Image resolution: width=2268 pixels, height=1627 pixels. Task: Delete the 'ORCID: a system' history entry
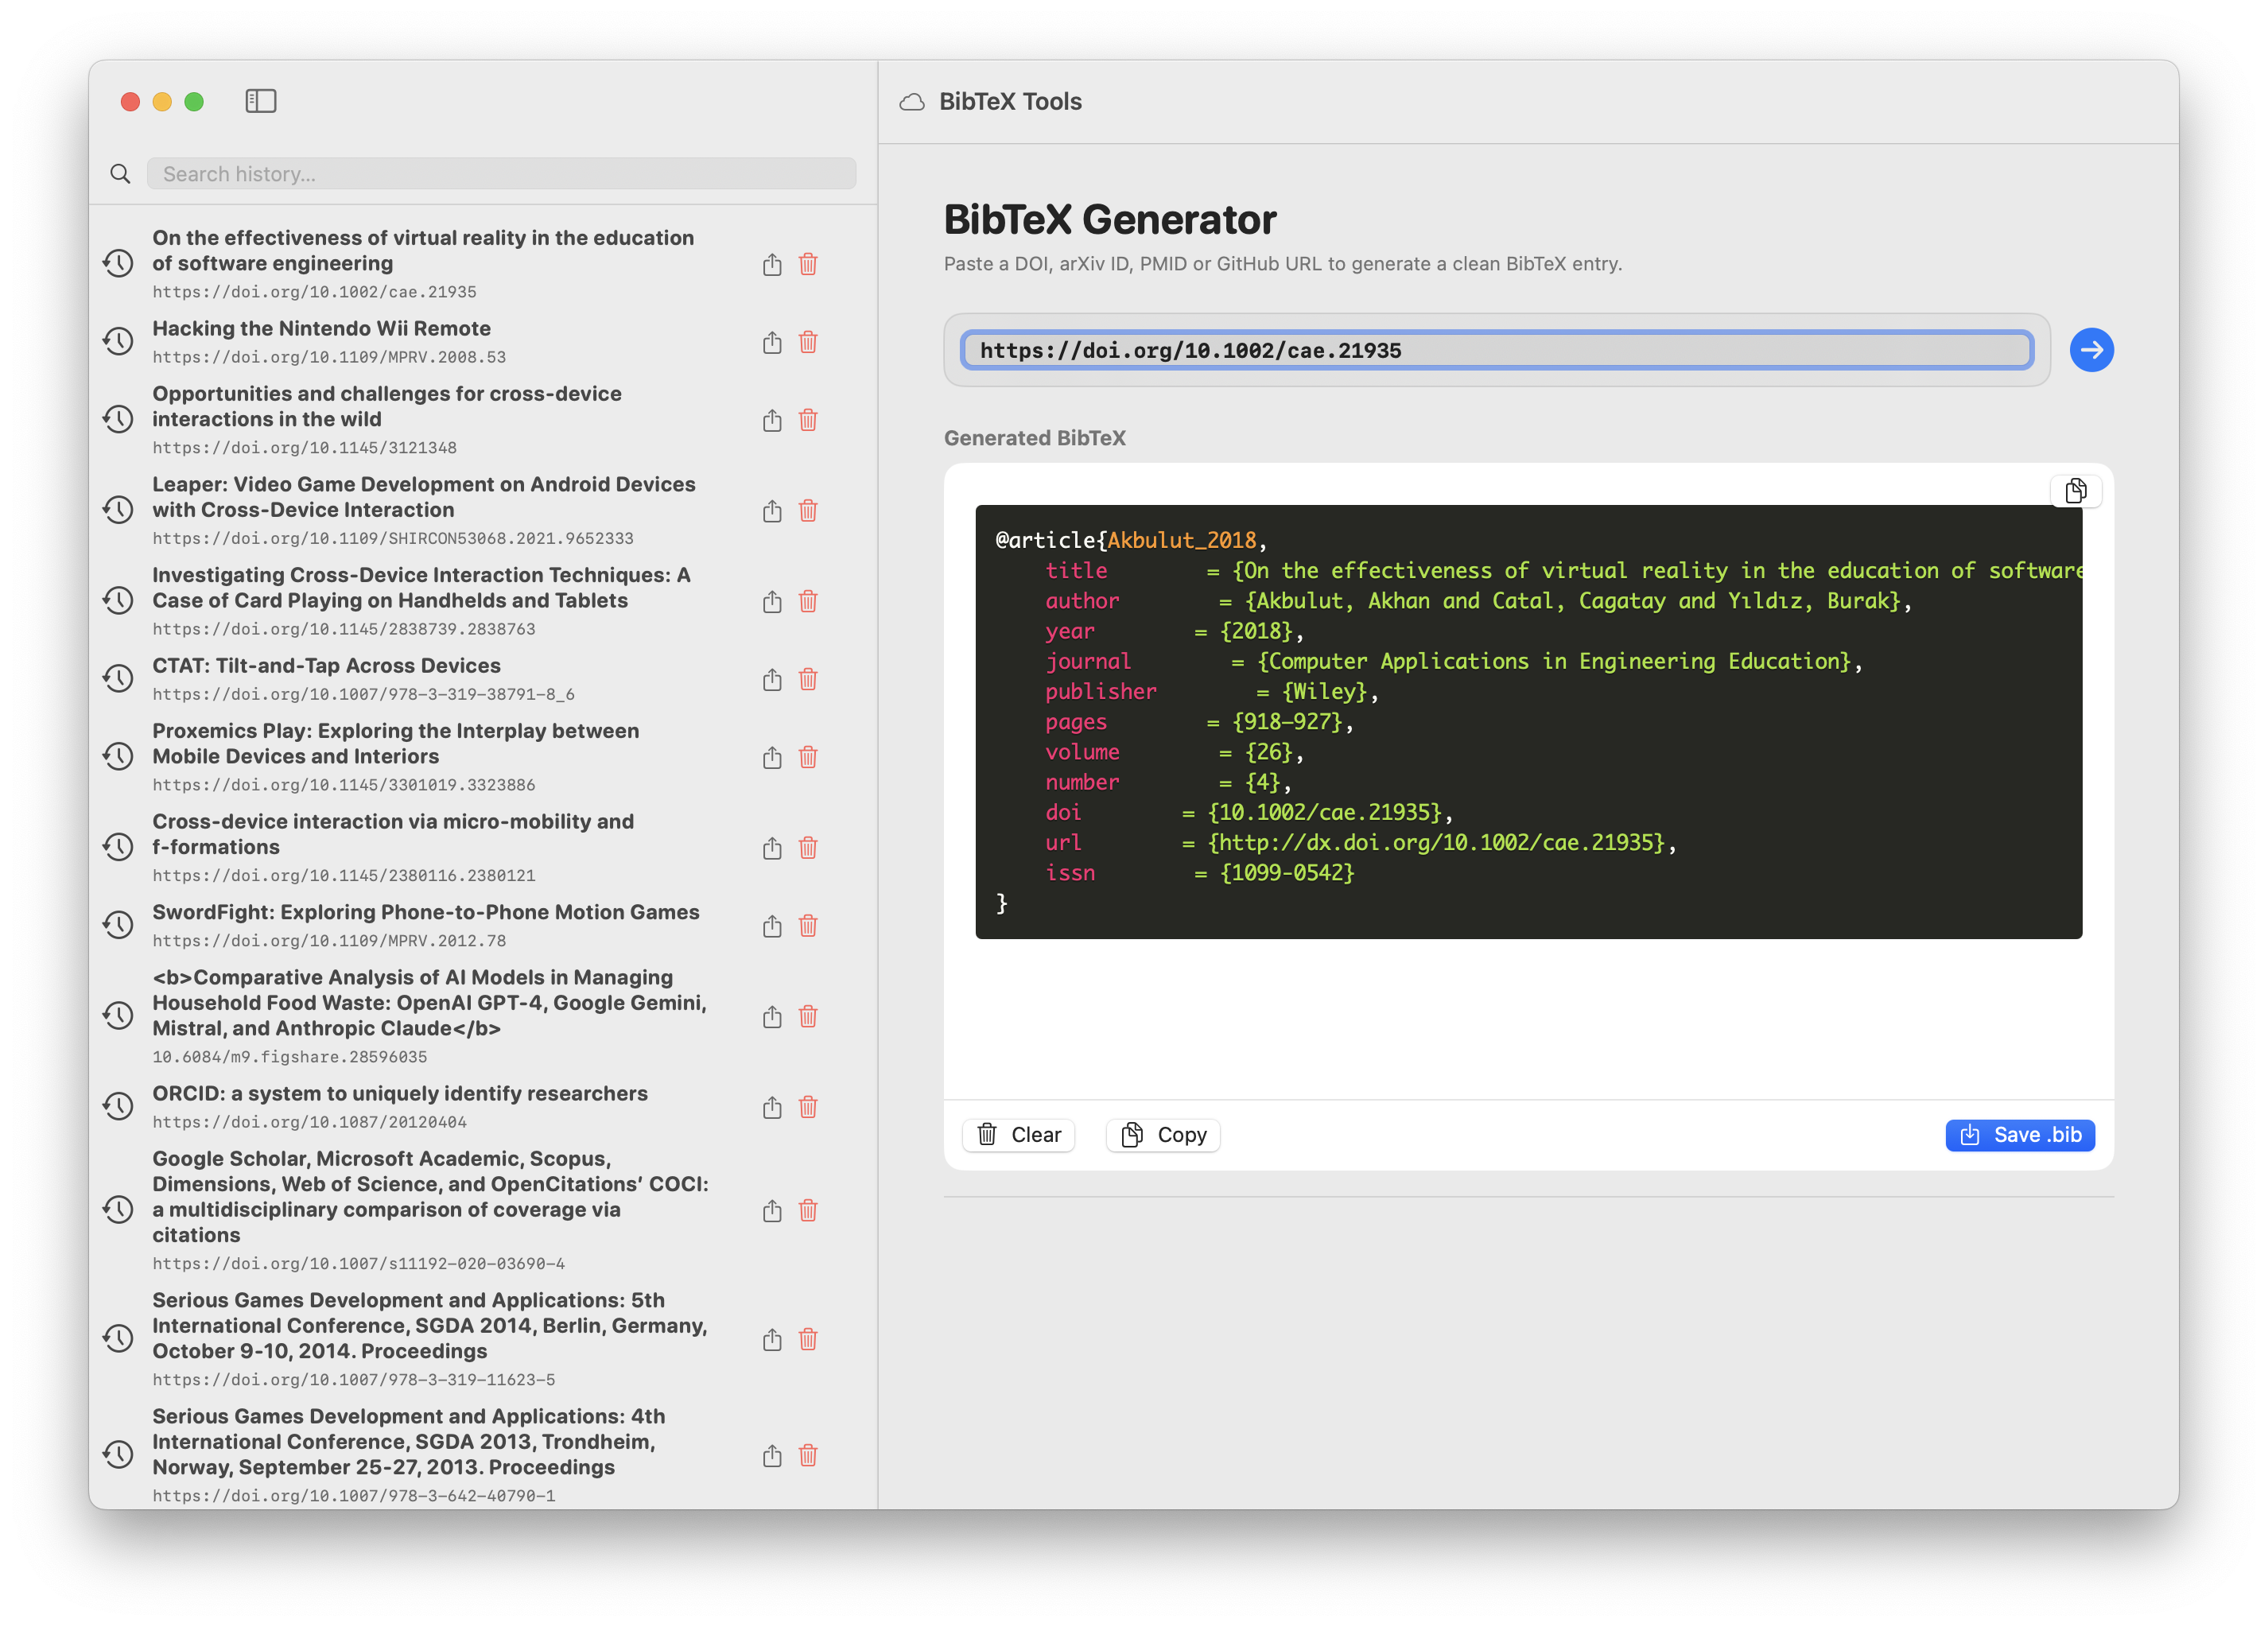point(808,1107)
